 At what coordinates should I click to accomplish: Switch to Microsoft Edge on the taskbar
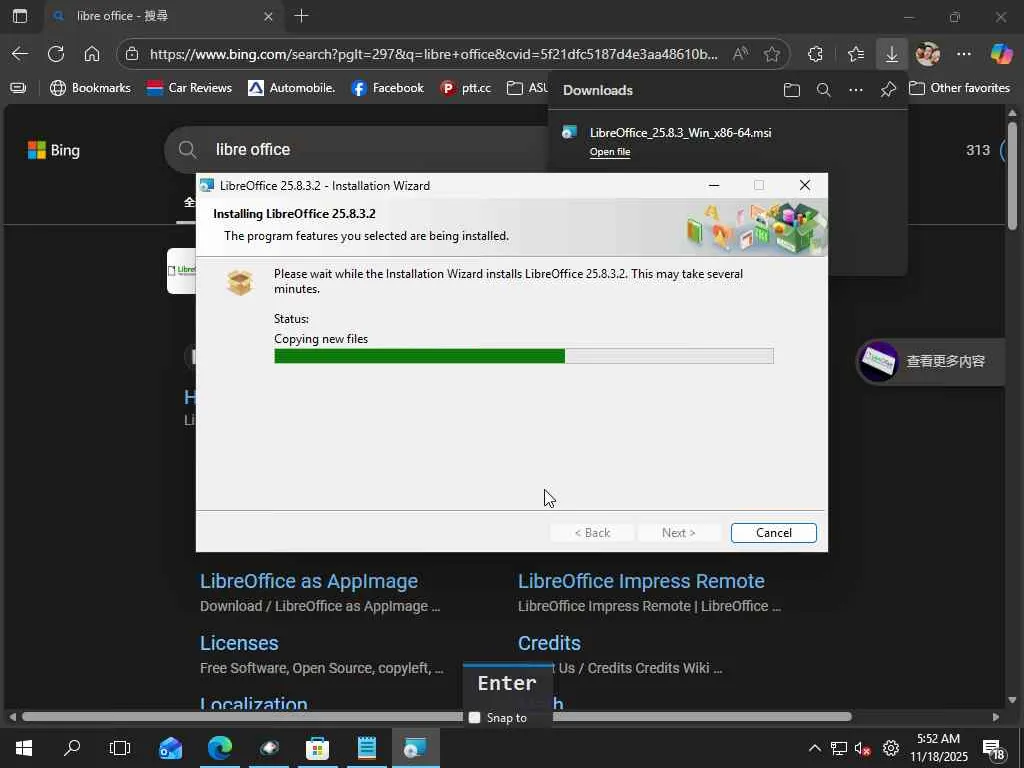tap(220, 748)
